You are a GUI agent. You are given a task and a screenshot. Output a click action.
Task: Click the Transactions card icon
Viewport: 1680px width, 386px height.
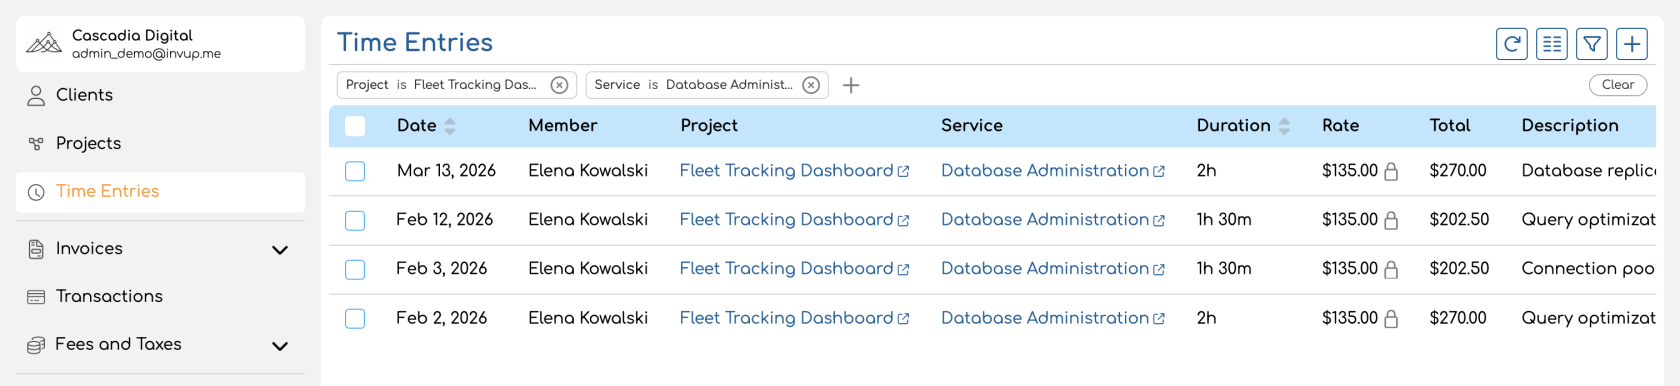[36, 297]
